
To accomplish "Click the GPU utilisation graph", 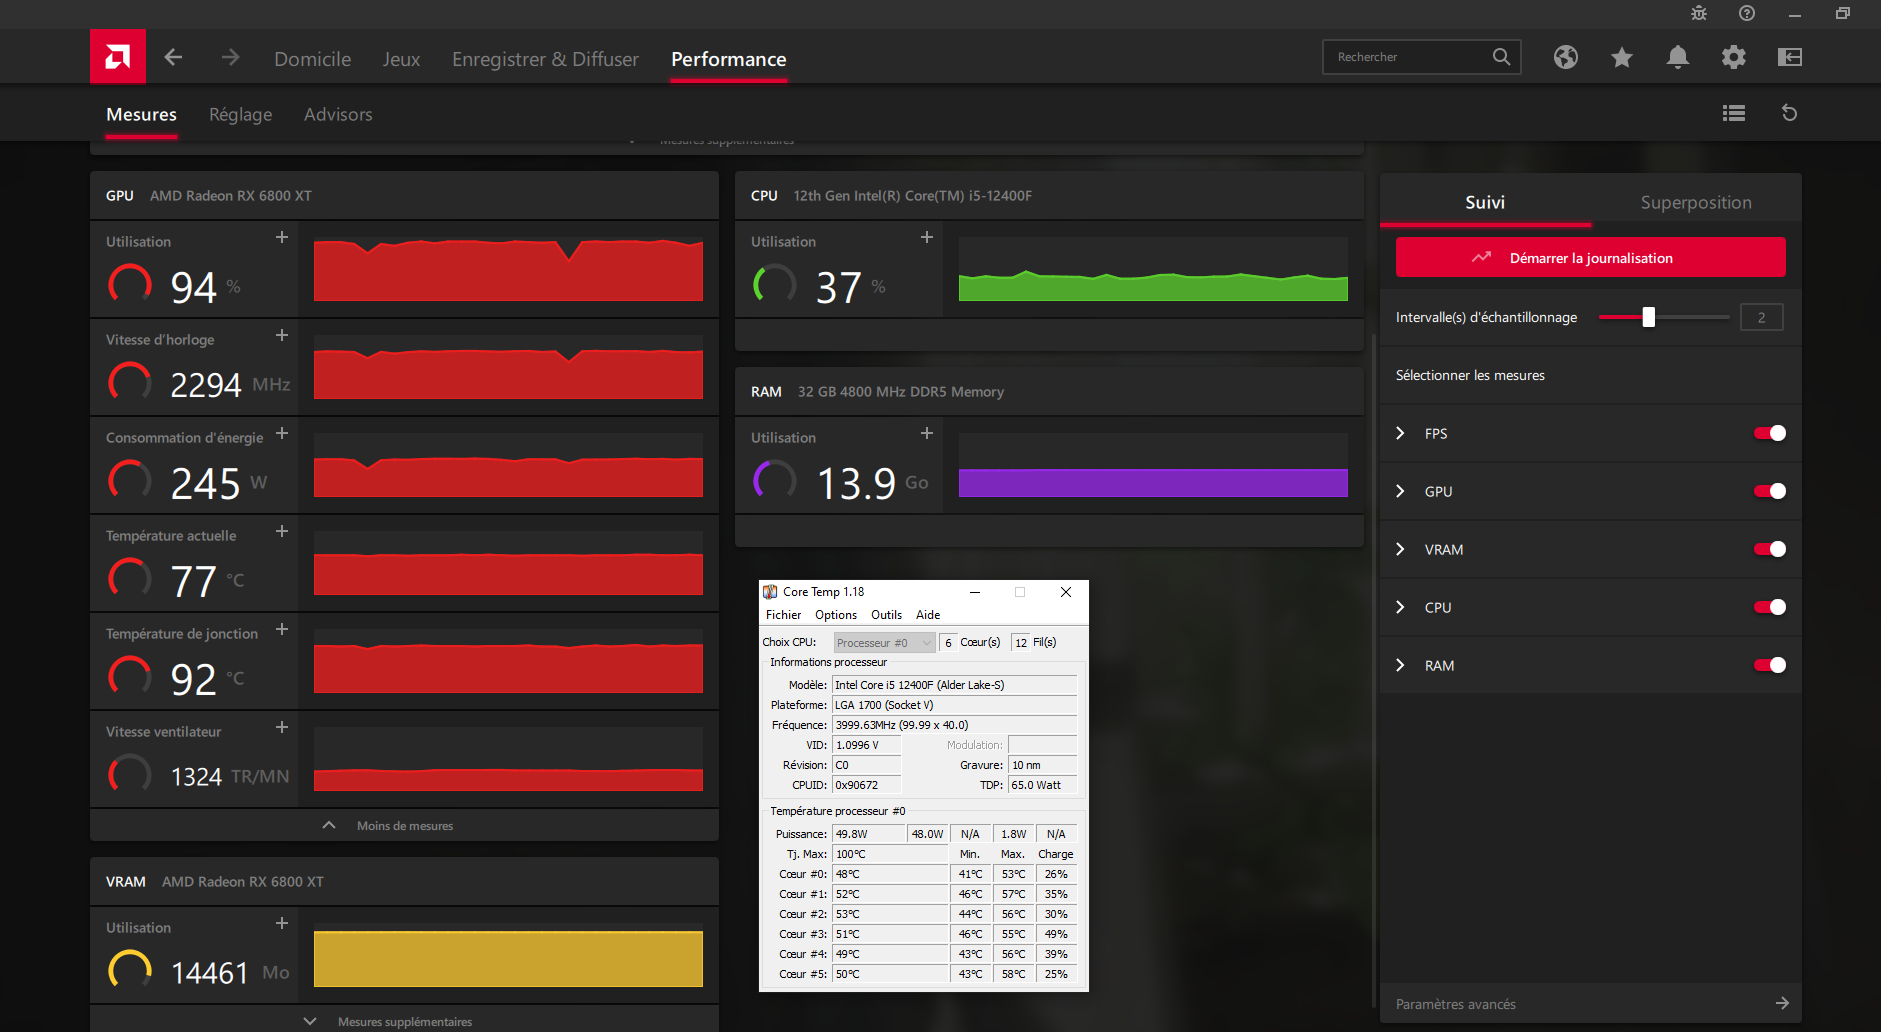I will click(x=508, y=269).
